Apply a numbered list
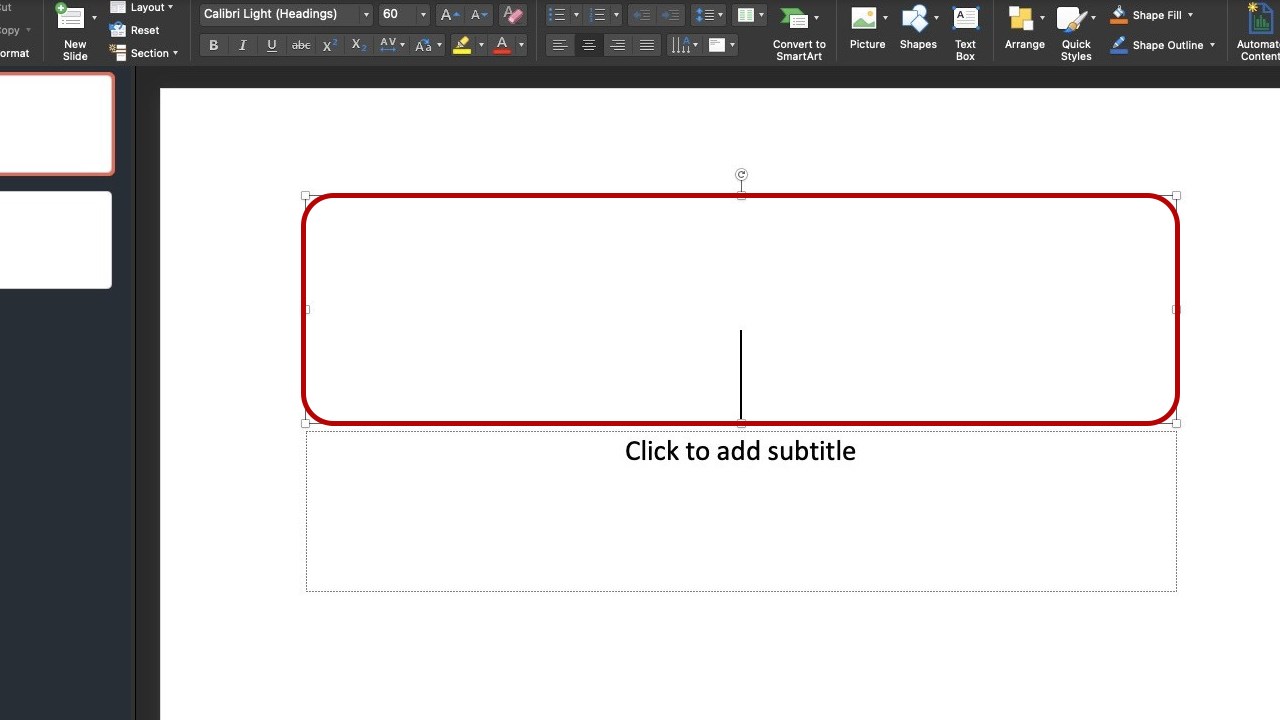 click(598, 15)
